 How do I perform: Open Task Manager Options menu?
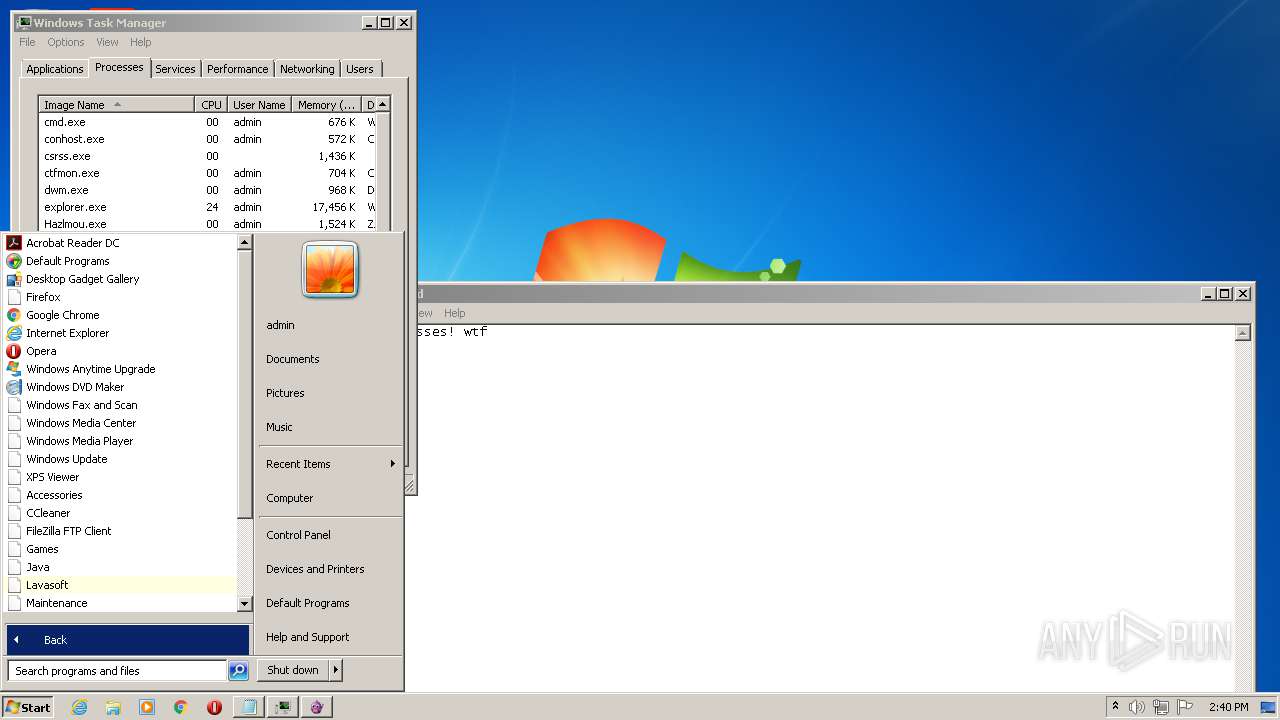pos(66,42)
